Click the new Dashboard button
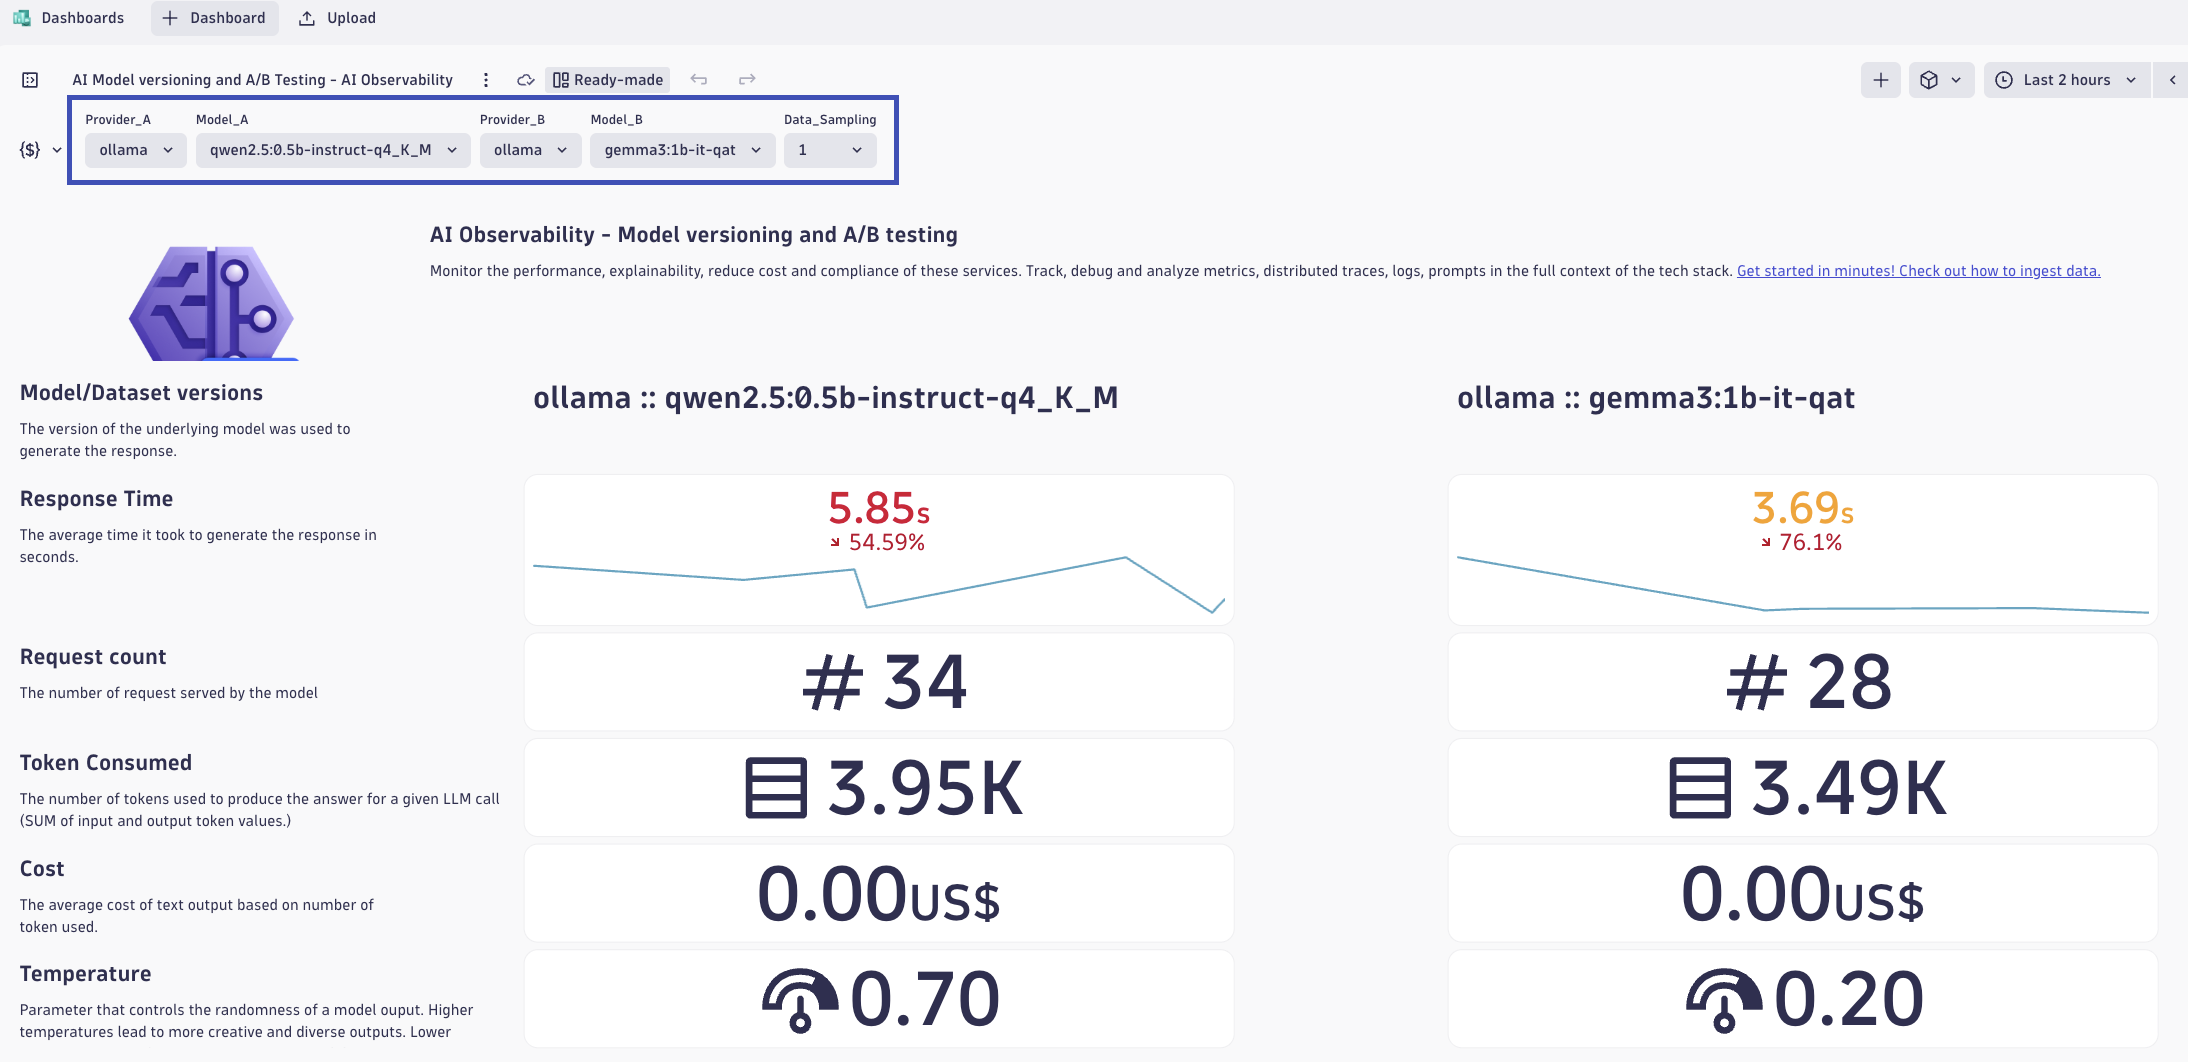2188x1062 pixels. [215, 18]
